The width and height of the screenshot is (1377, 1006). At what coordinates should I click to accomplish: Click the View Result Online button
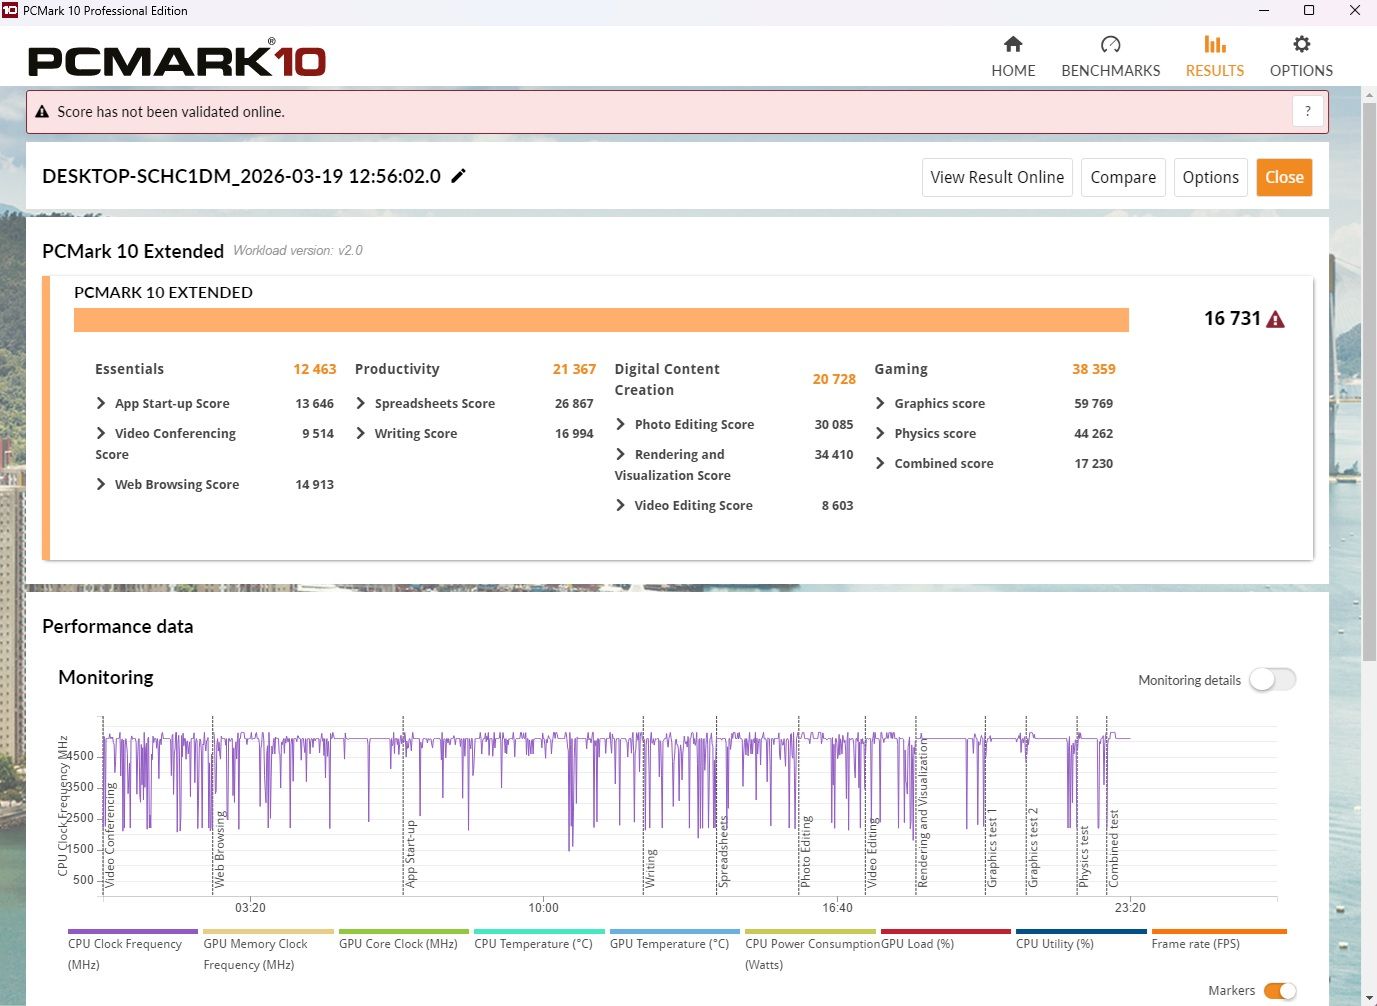pos(996,177)
